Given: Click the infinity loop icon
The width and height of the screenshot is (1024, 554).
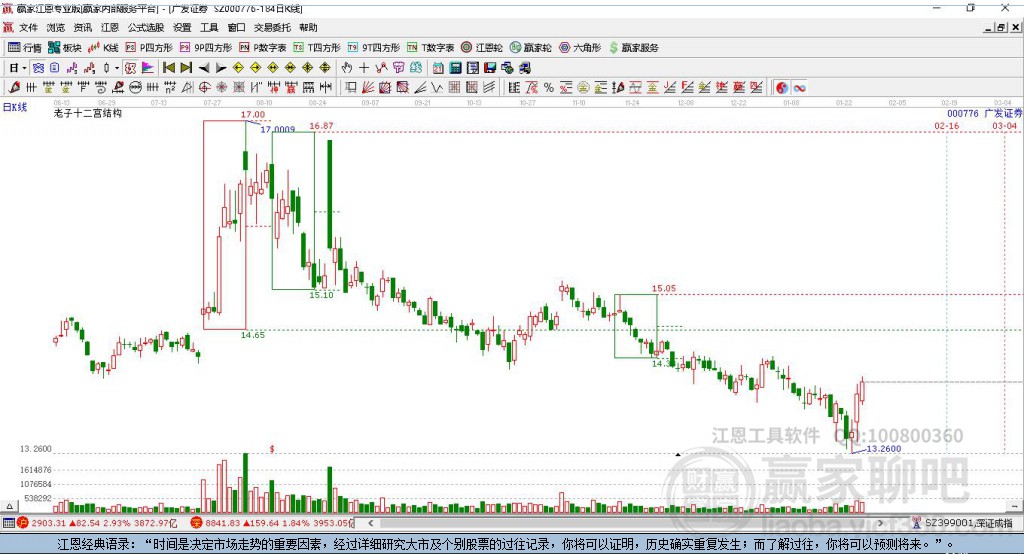Looking at the screenshot, I should [x=799, y=88].
